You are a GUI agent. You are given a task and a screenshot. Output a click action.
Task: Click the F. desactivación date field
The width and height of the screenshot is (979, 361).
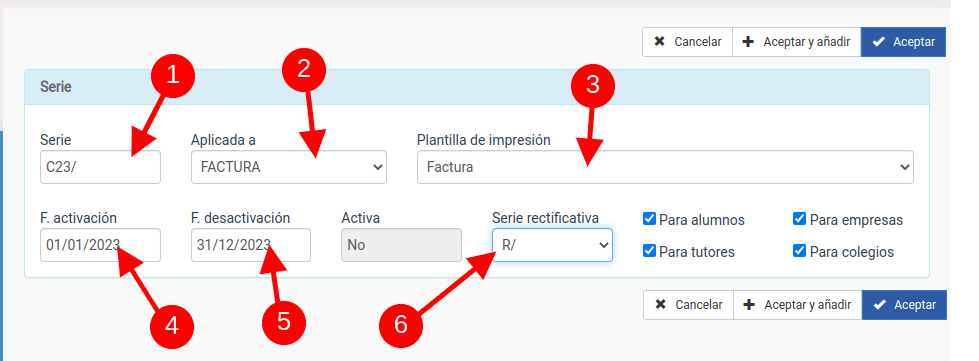(251, 245)
